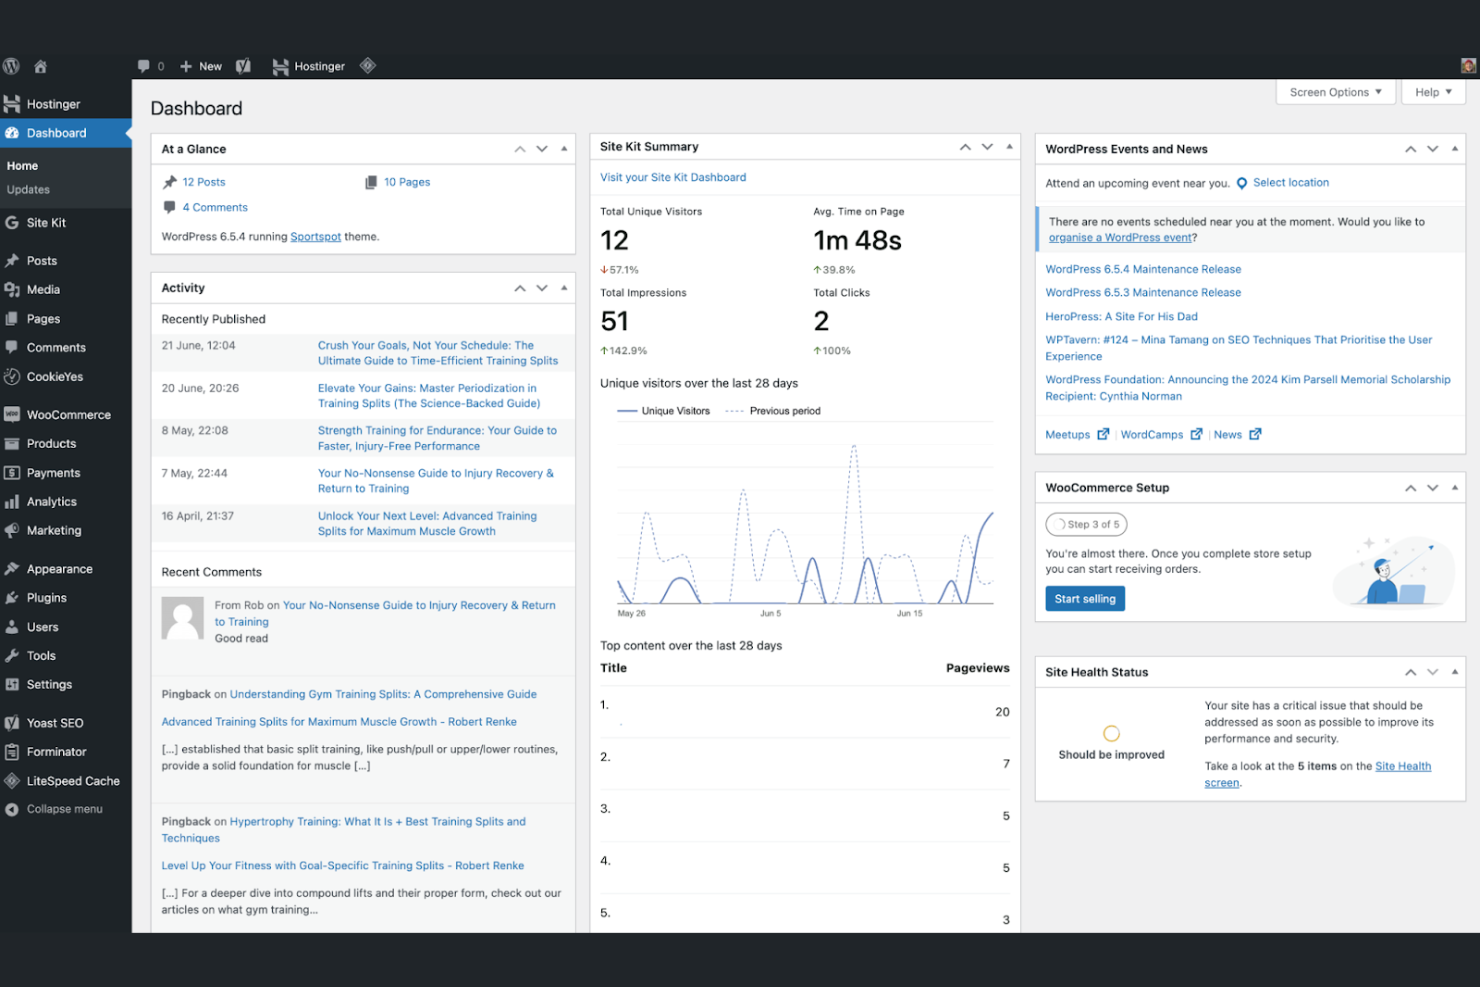Image resolution: width=1480 pixels, height=987 pixels.
Task: Click the organise a WordPress event link
Action: 1120,238
